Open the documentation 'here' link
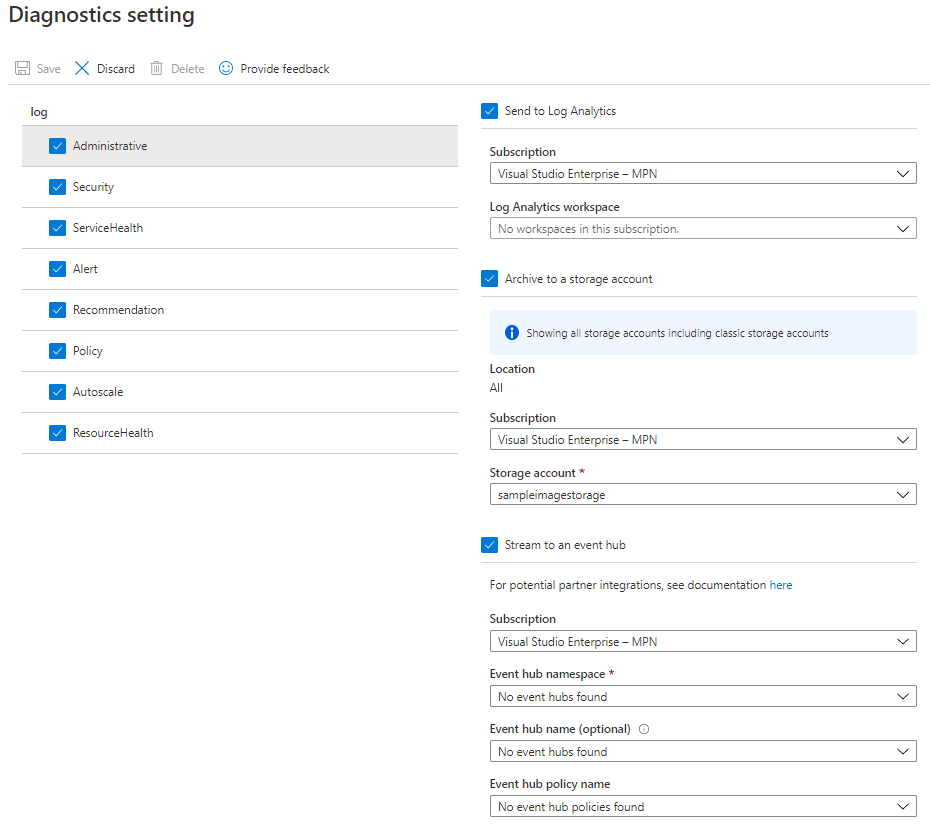This screenshot has height=830, width=930. (x=780, y=585)
